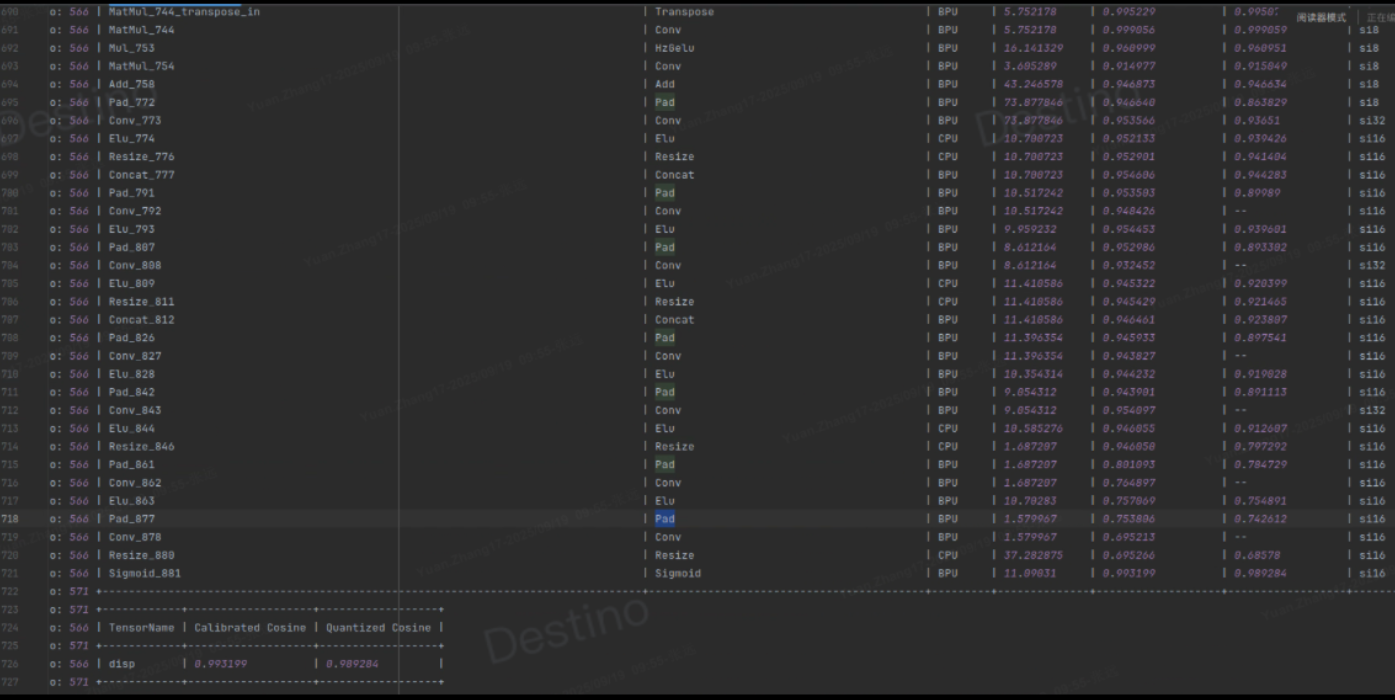Select the Sigmoid_881 node name
1395x700 pixels.
tap(145, 573)
